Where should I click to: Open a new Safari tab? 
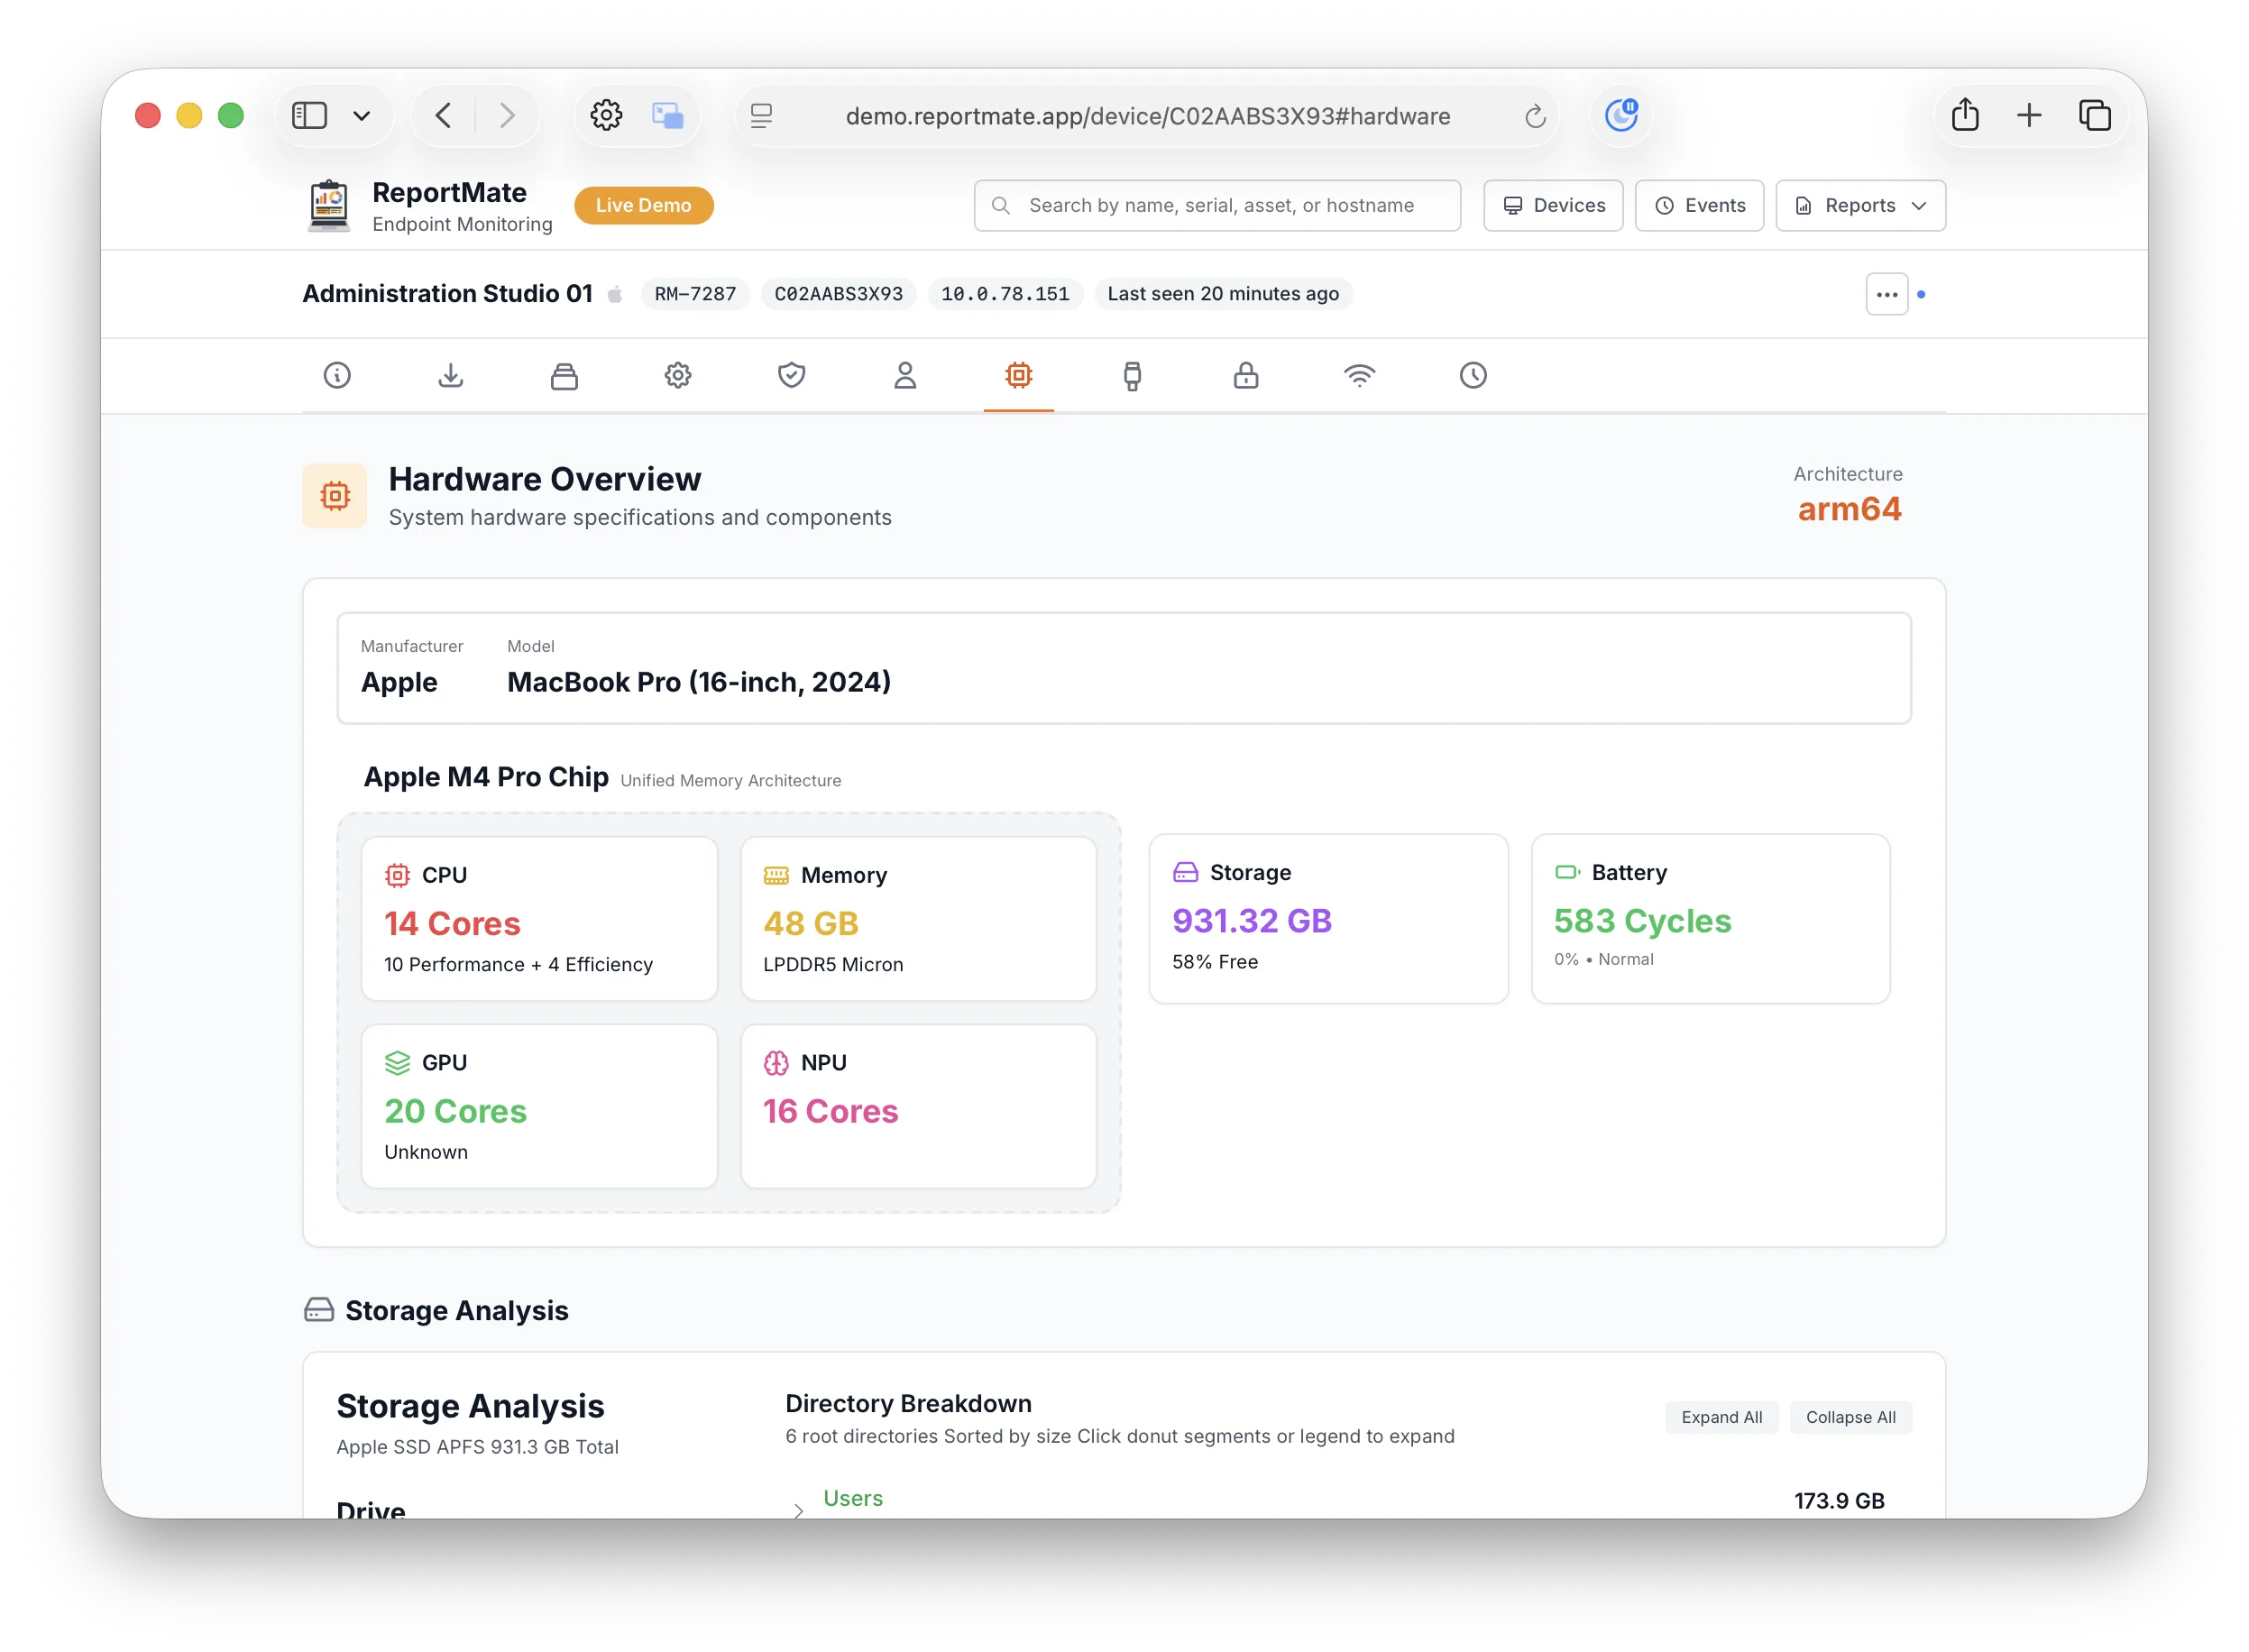pos(2029,116)
